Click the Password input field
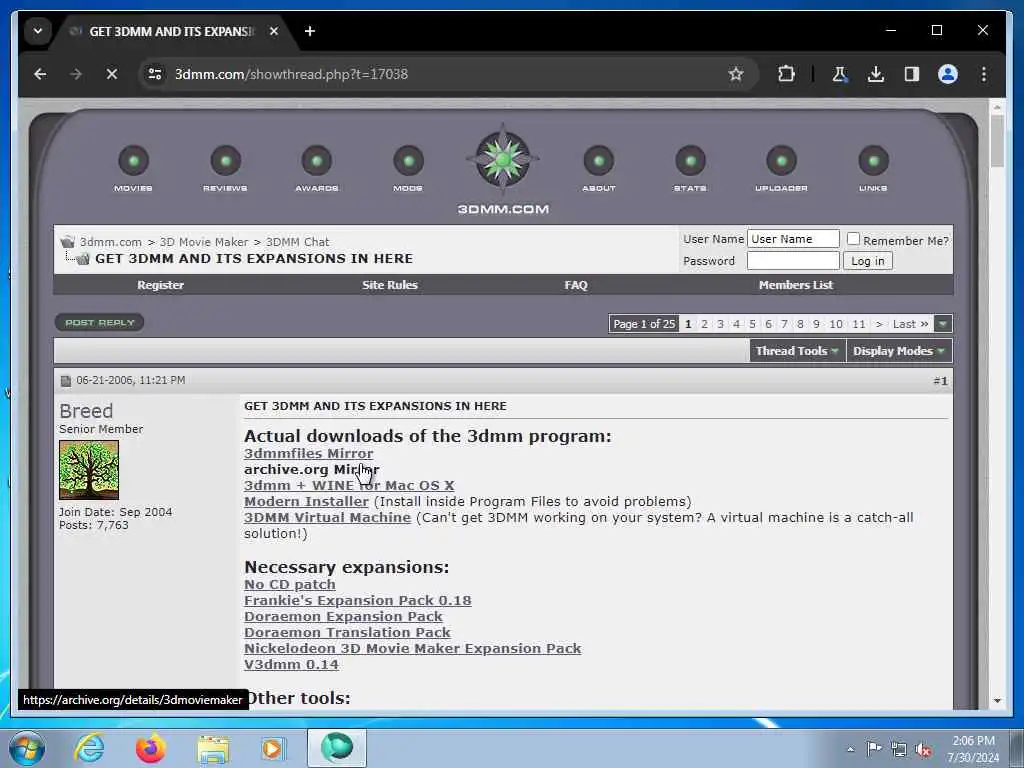The width and height of the screenshot is (1024, 768). click(793, 261)
